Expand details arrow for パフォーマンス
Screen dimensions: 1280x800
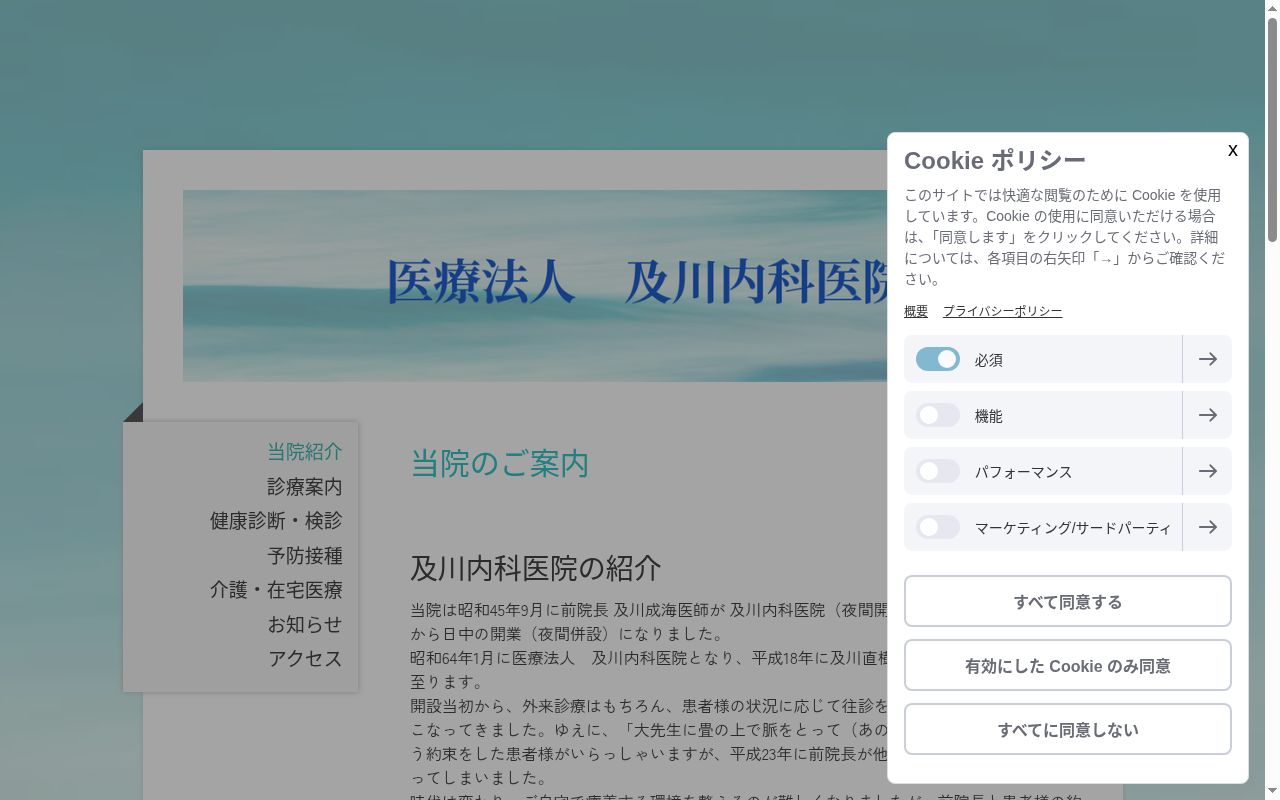tap(1207, 471)
